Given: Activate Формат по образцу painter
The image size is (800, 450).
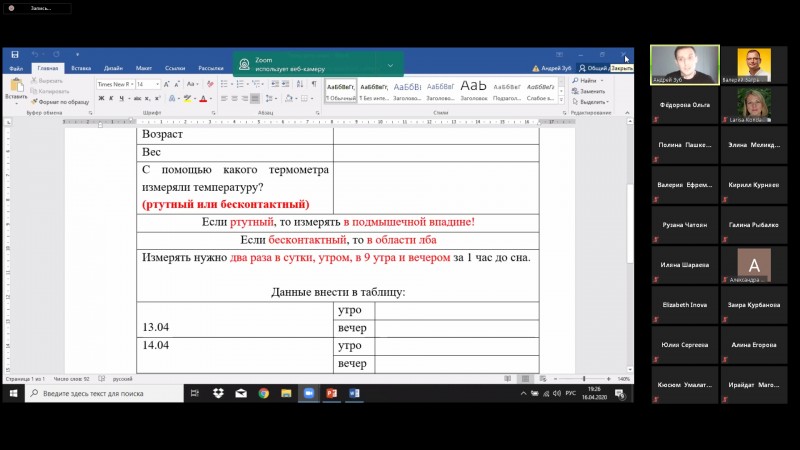Looking at the screenshot, I should pyautogui.click(x=60, y=102).
